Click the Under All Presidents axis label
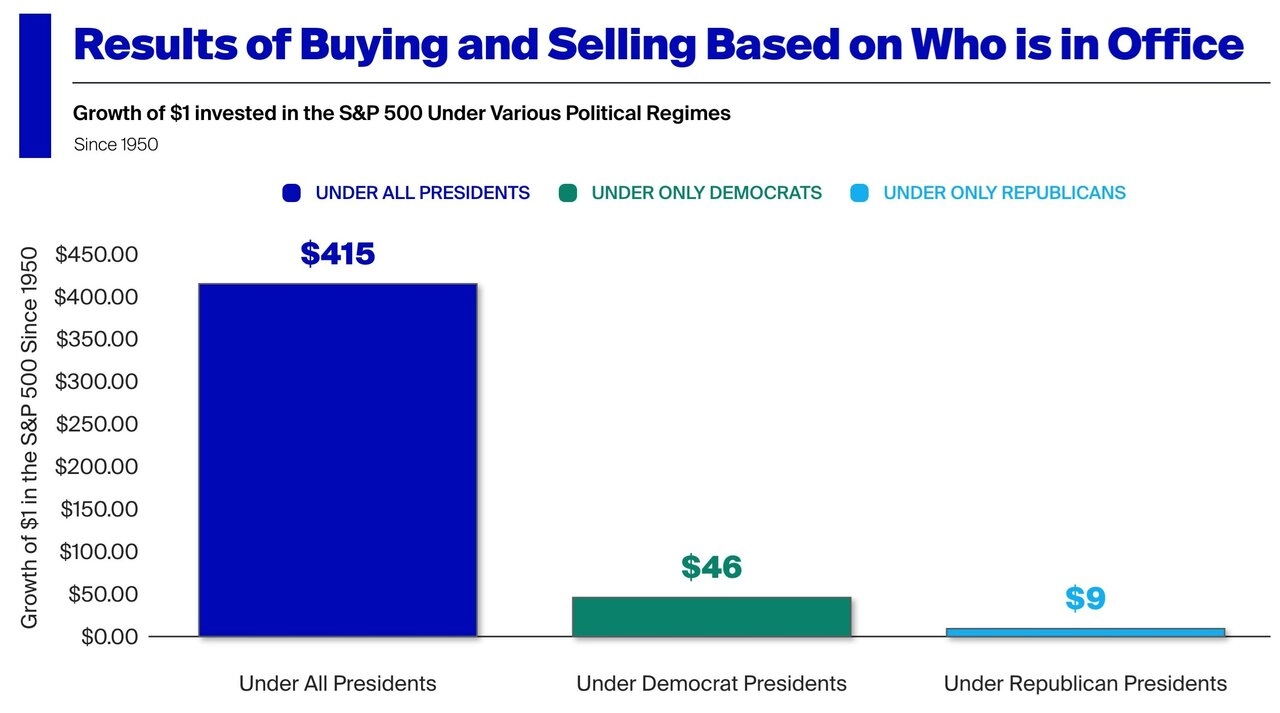This screenshot has width=1280, height=713. coord(338,684)
